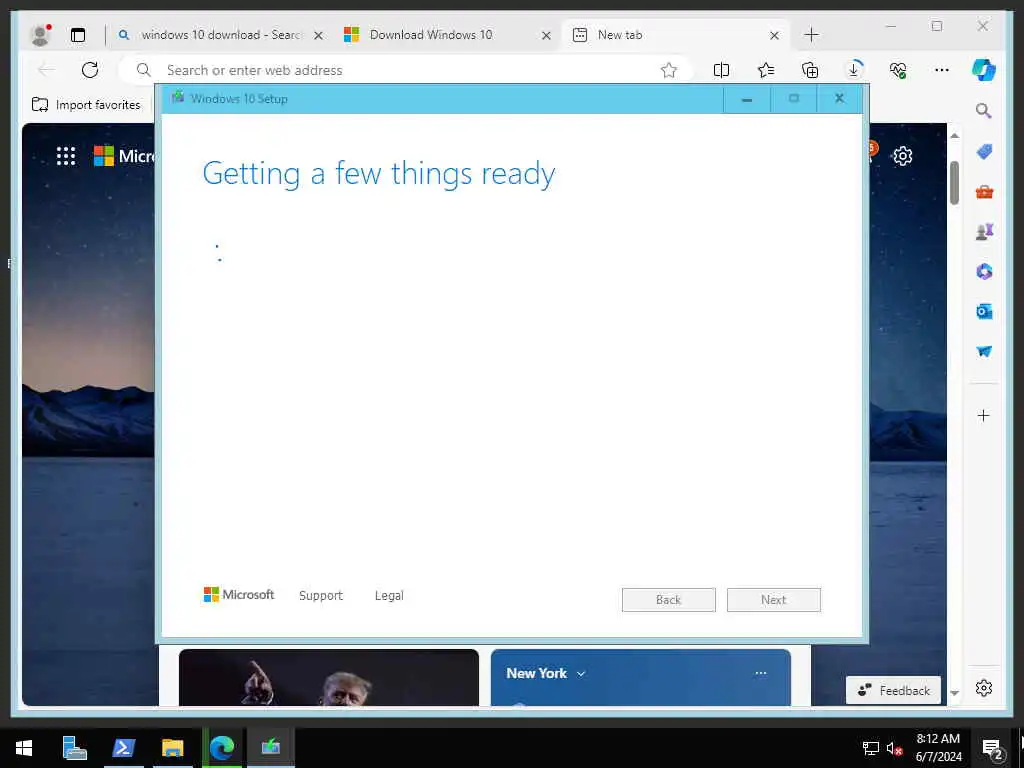Open the new tab page settings gear

click(903, 156)
